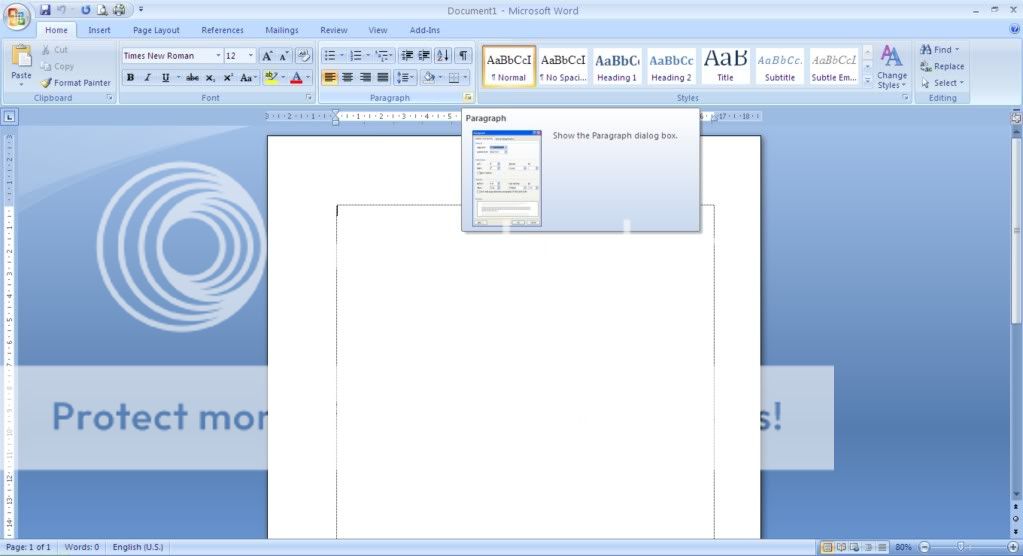Click the Replace button
This screenshot has width=1023, height=556.
pos(942,66)
